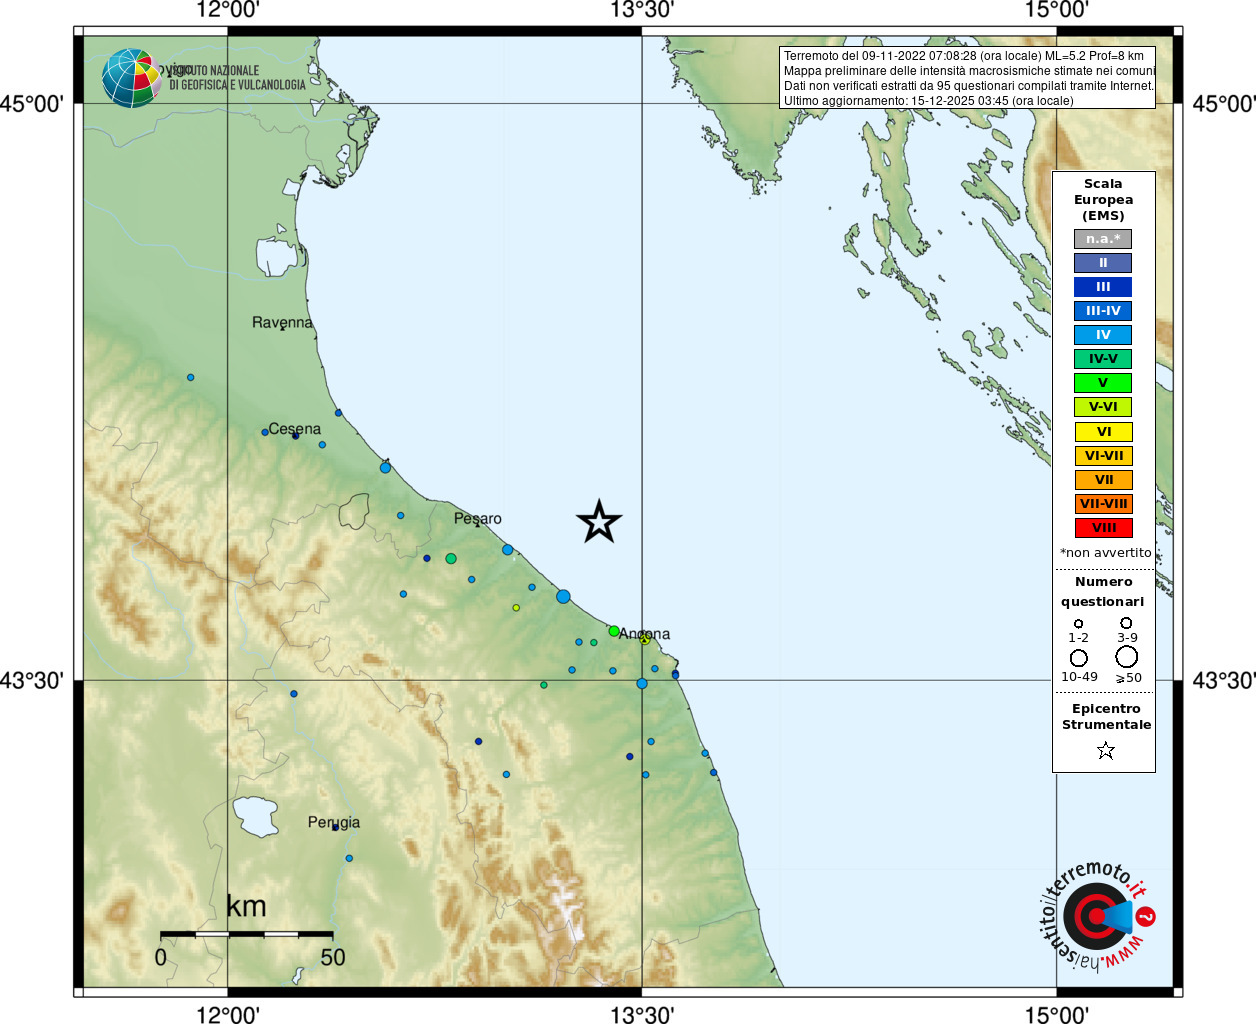Click the 'Terremoto del 09-11-2022' header line

(964, 56)
